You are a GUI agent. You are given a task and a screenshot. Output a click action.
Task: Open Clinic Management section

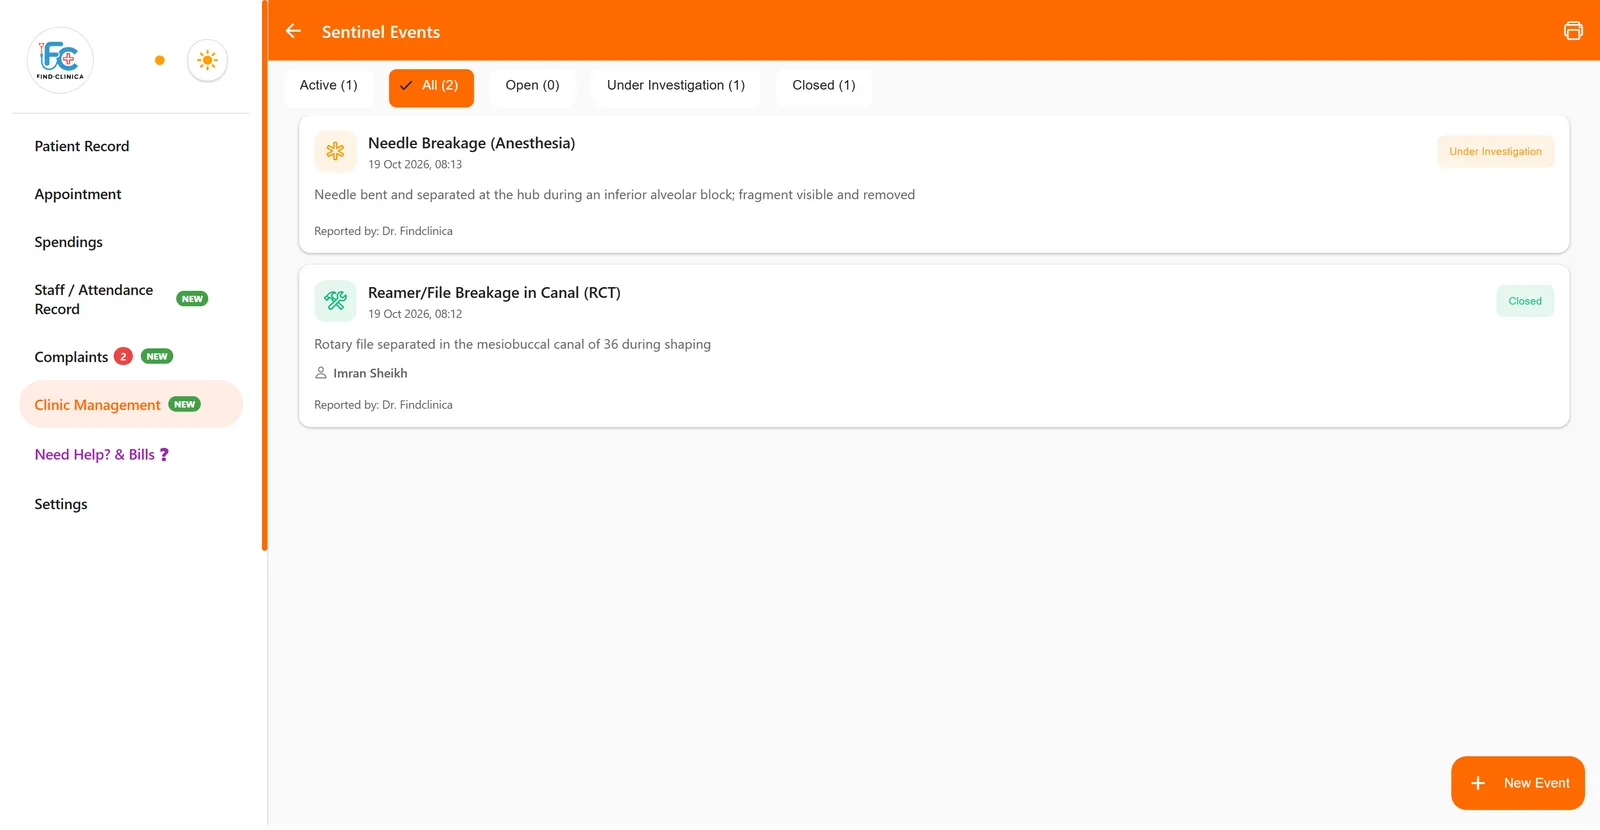tap(131, 404)
